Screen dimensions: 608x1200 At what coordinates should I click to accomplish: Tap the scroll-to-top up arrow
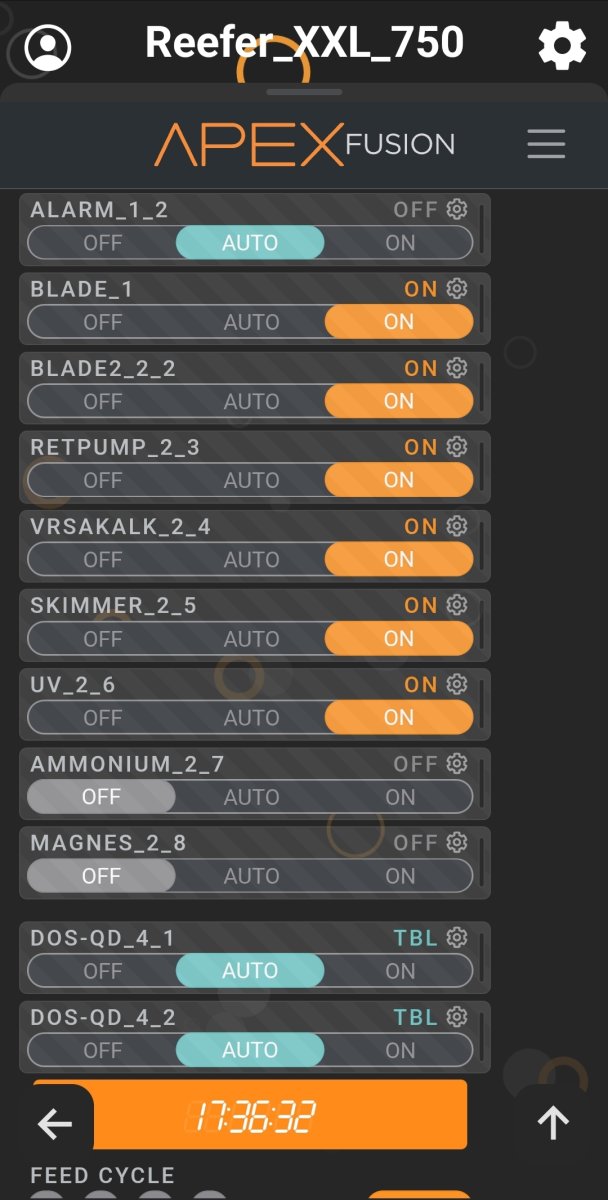[x=553, y=1123]
